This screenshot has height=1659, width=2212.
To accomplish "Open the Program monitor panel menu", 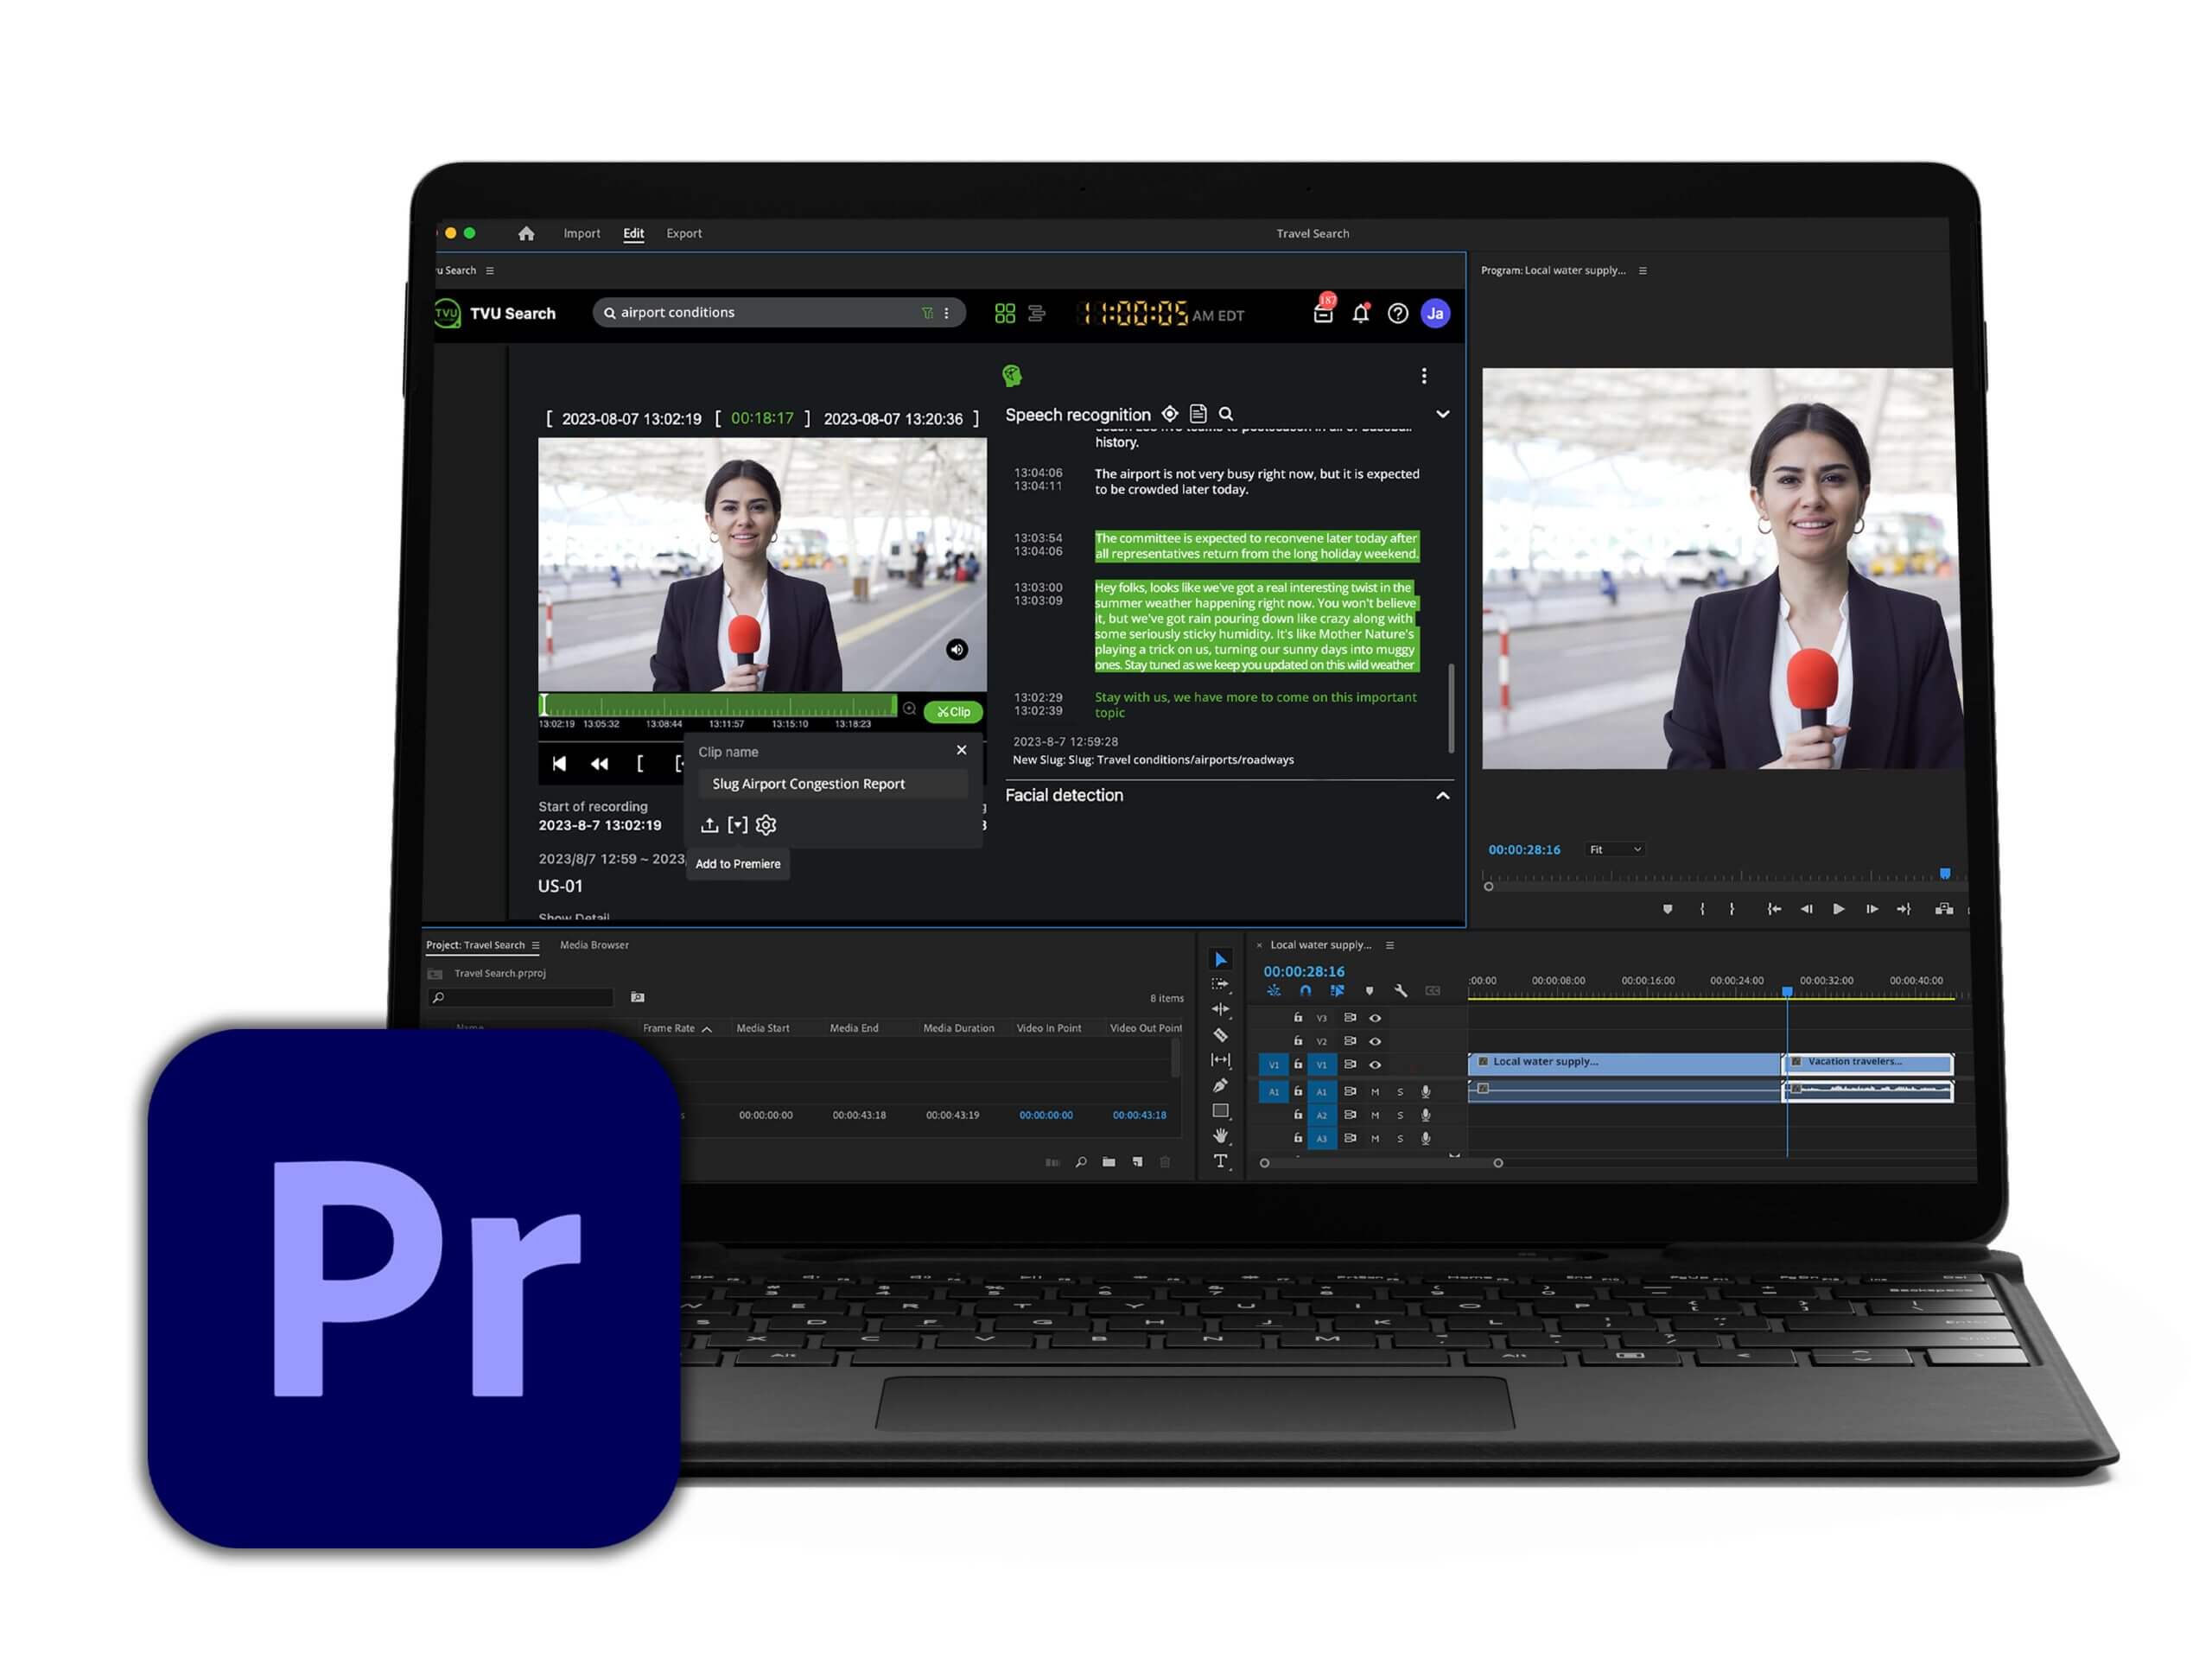I will [x=1642, y=271].
